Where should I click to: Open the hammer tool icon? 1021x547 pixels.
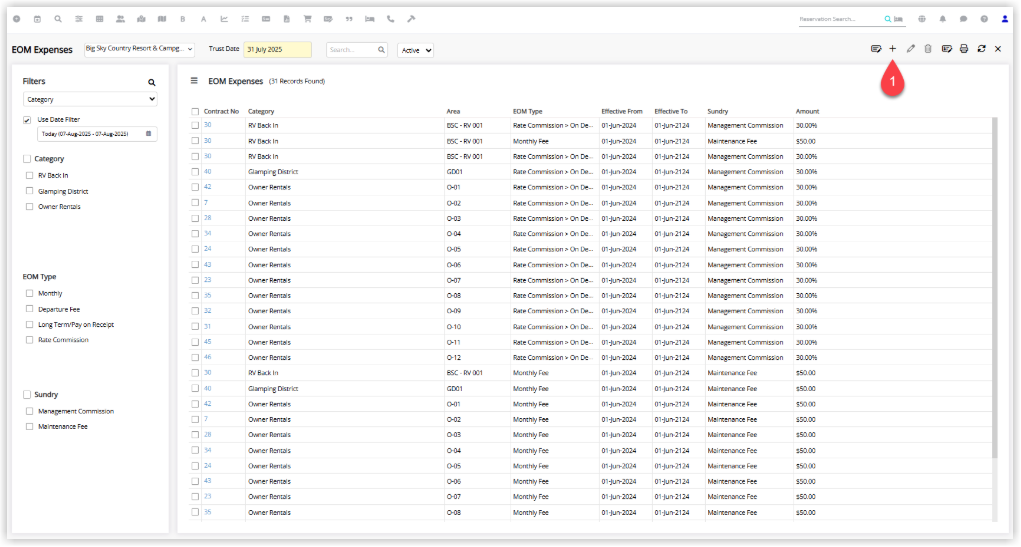point(412,19)
